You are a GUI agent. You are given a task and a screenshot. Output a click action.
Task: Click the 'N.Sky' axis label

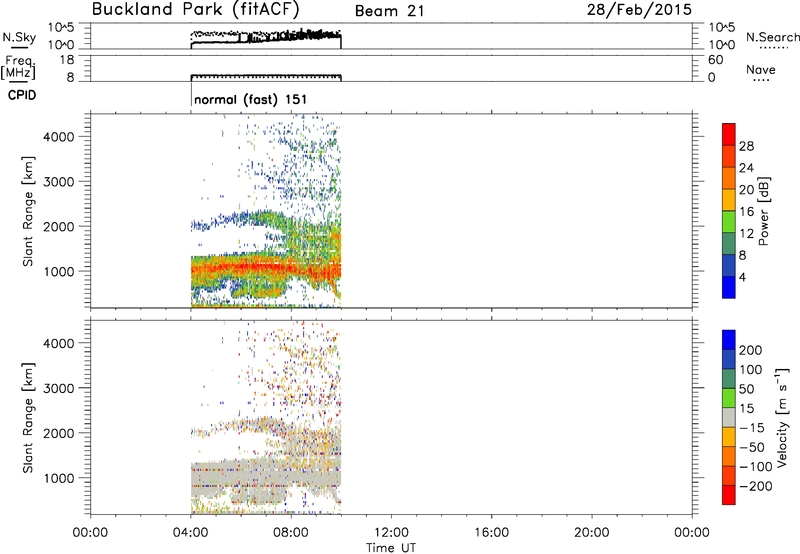[19, 37]
